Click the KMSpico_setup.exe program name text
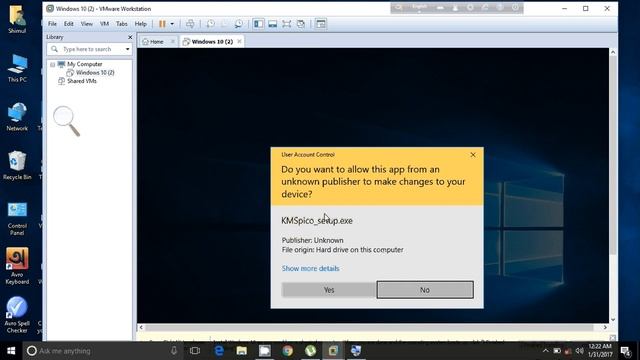 click(317, 221)
